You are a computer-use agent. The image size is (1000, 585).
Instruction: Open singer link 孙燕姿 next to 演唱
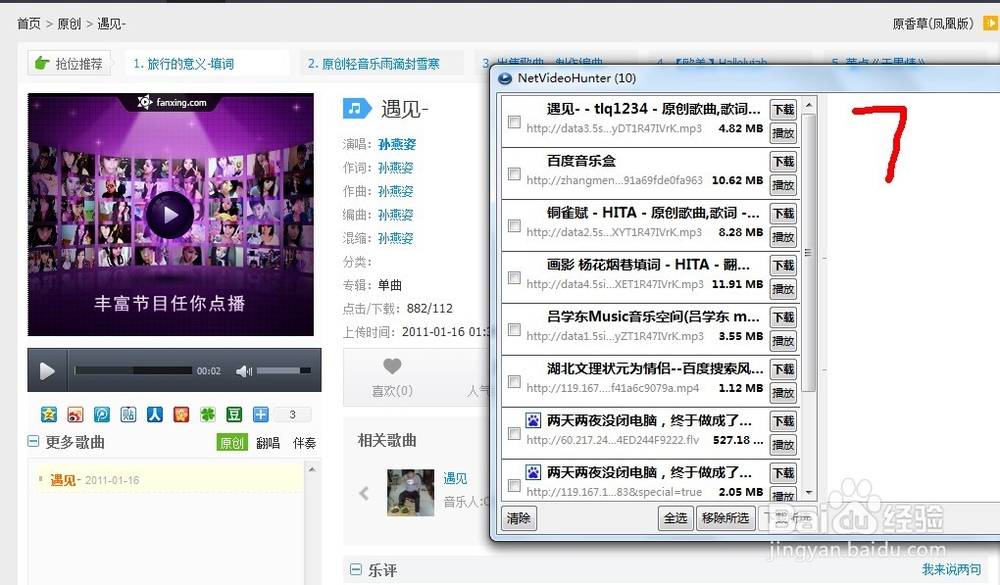pyautogui.click(x=397, y=144)
